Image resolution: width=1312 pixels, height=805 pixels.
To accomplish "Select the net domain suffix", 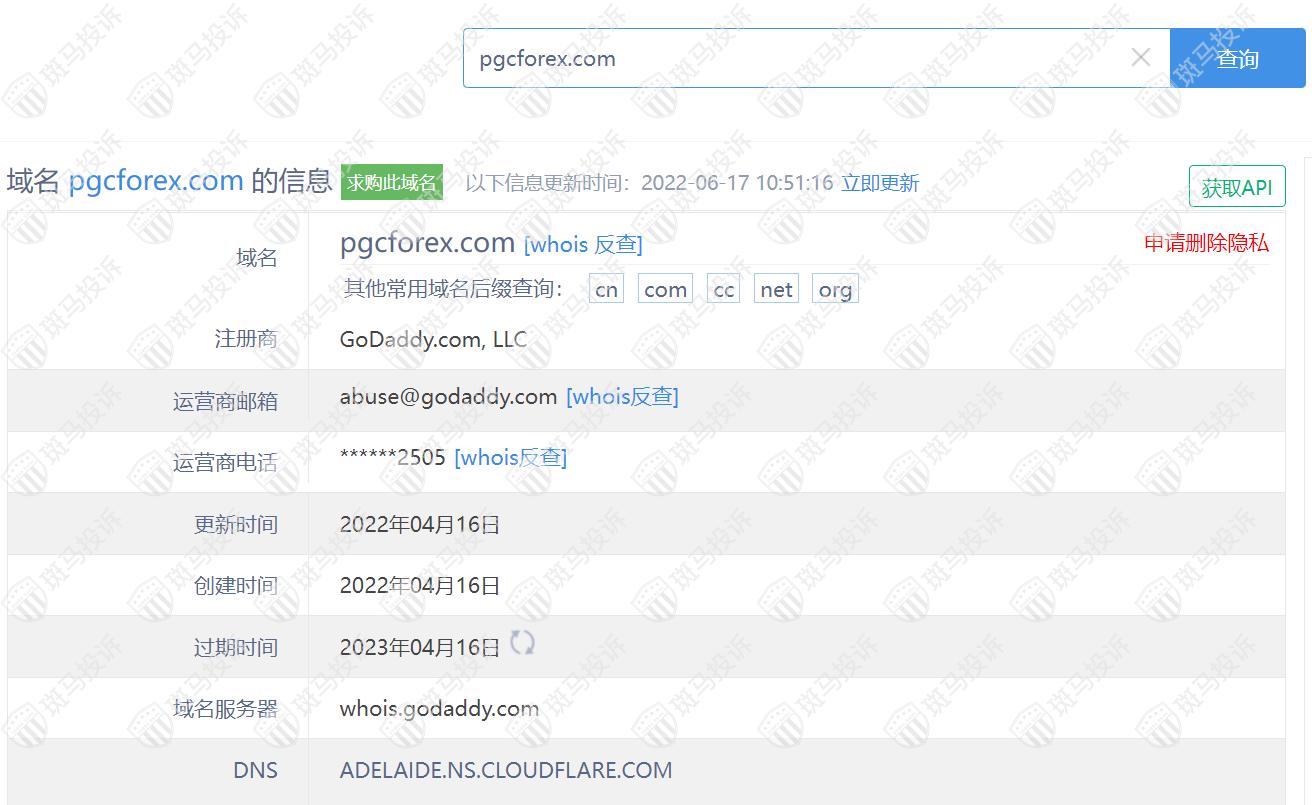I will coord(776,290).
